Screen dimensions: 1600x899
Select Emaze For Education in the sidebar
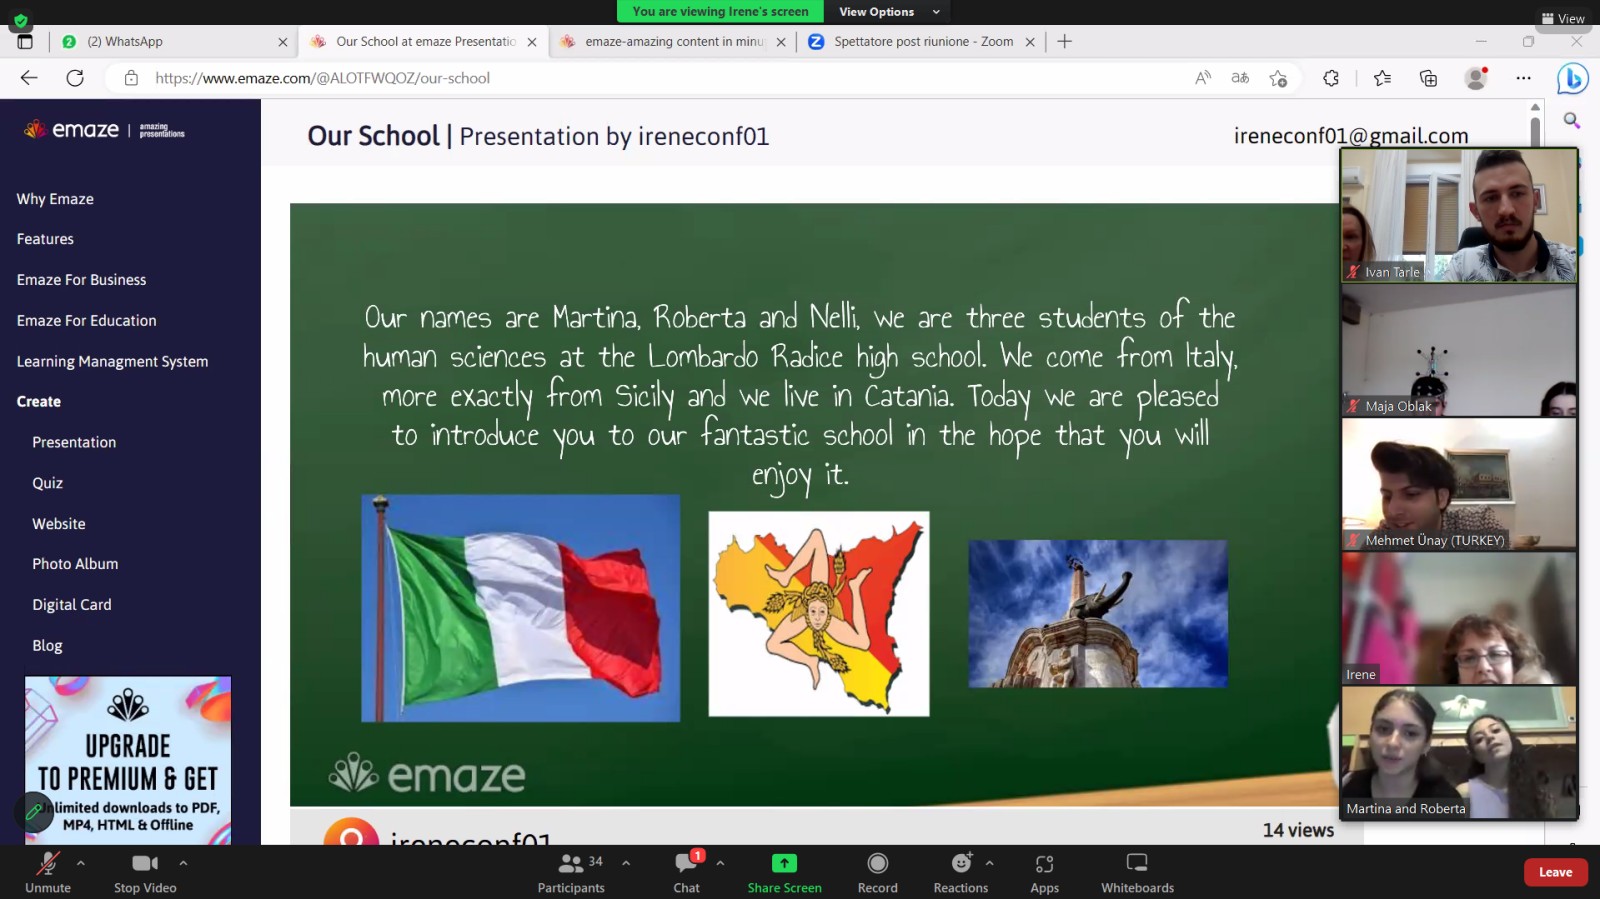(86, 321)
